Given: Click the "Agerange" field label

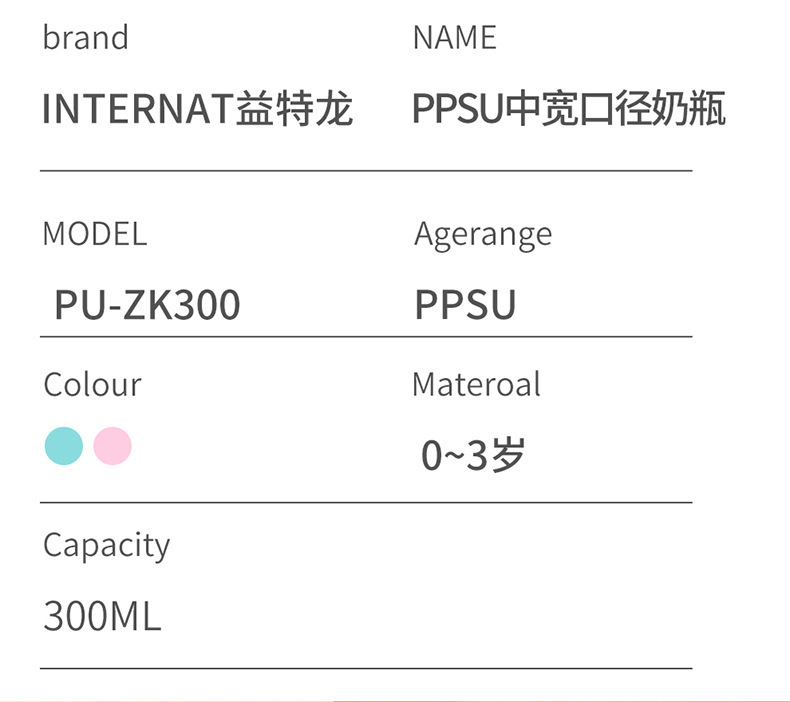Looking at the screenshot, I should coord(483,235).
